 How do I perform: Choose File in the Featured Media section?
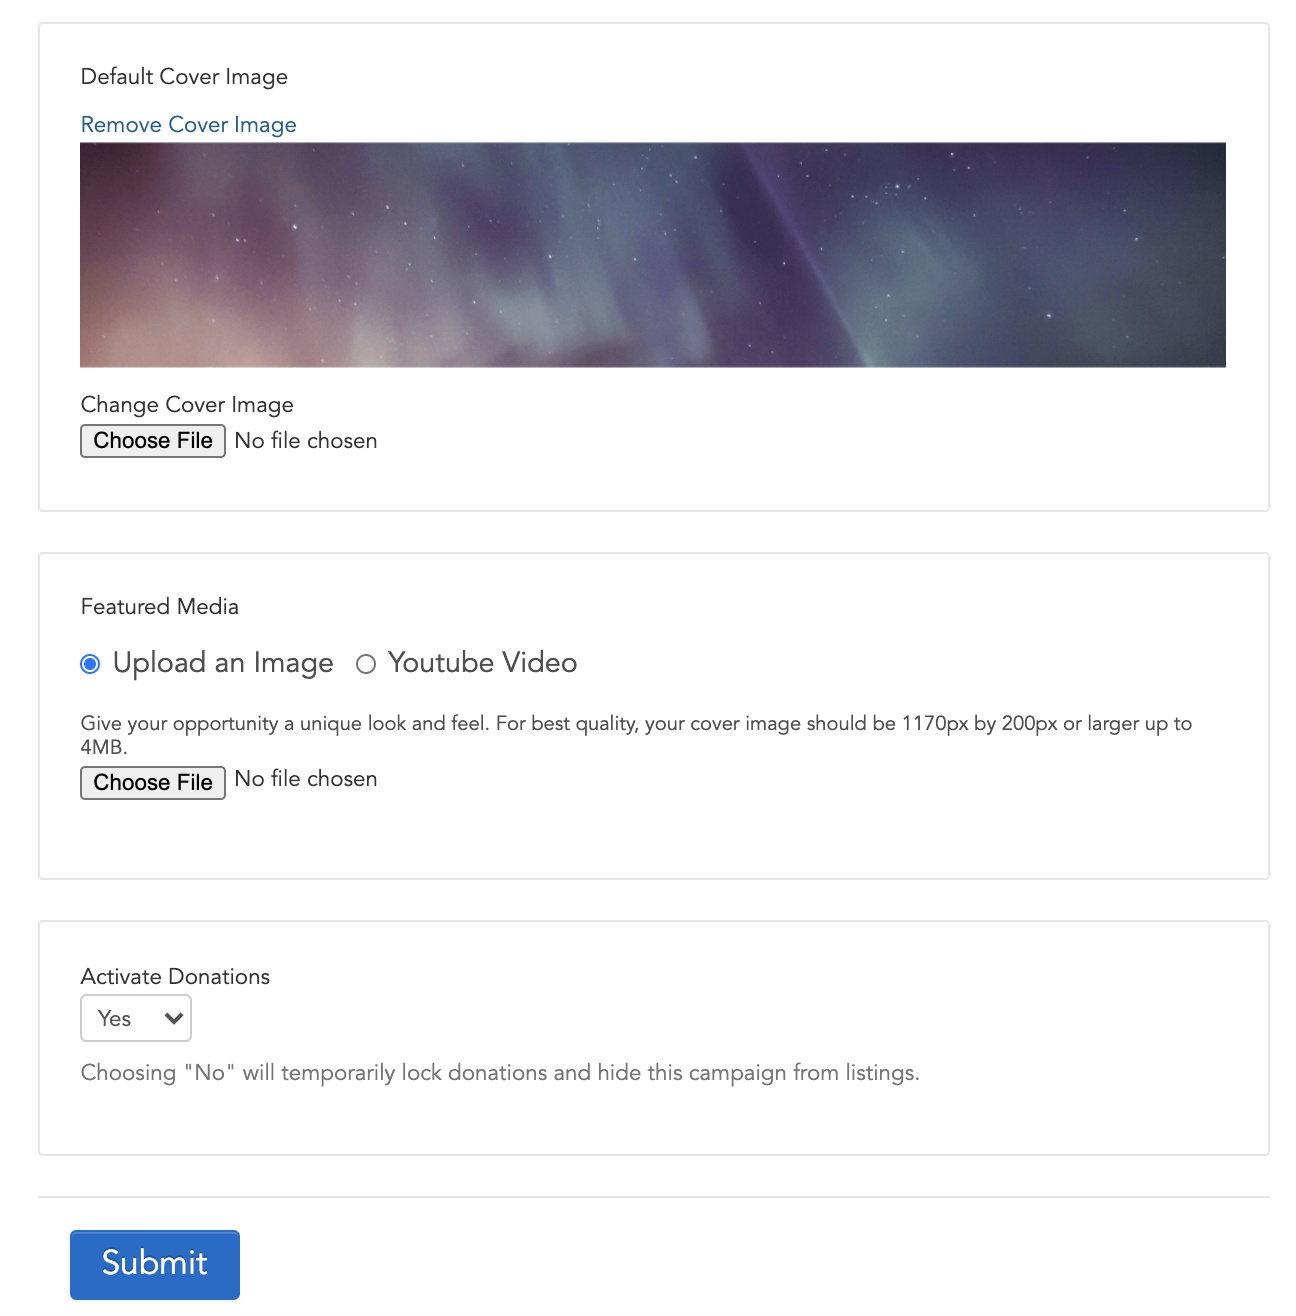153,783
